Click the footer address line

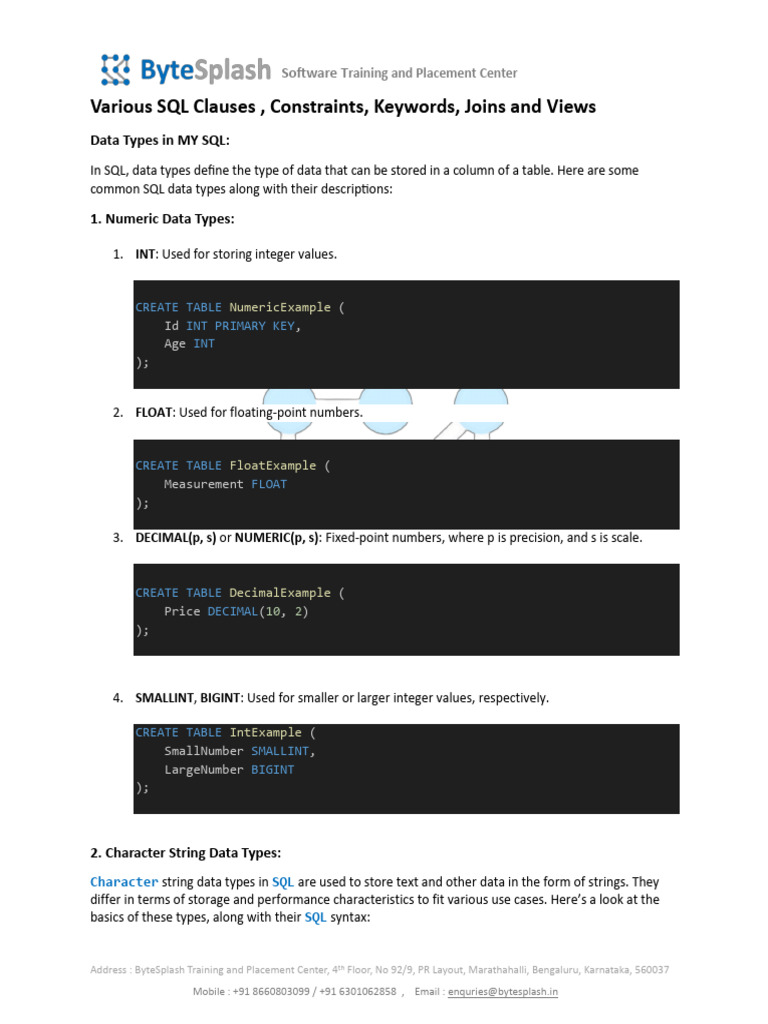pyautogui.click(x=379, y=970)
